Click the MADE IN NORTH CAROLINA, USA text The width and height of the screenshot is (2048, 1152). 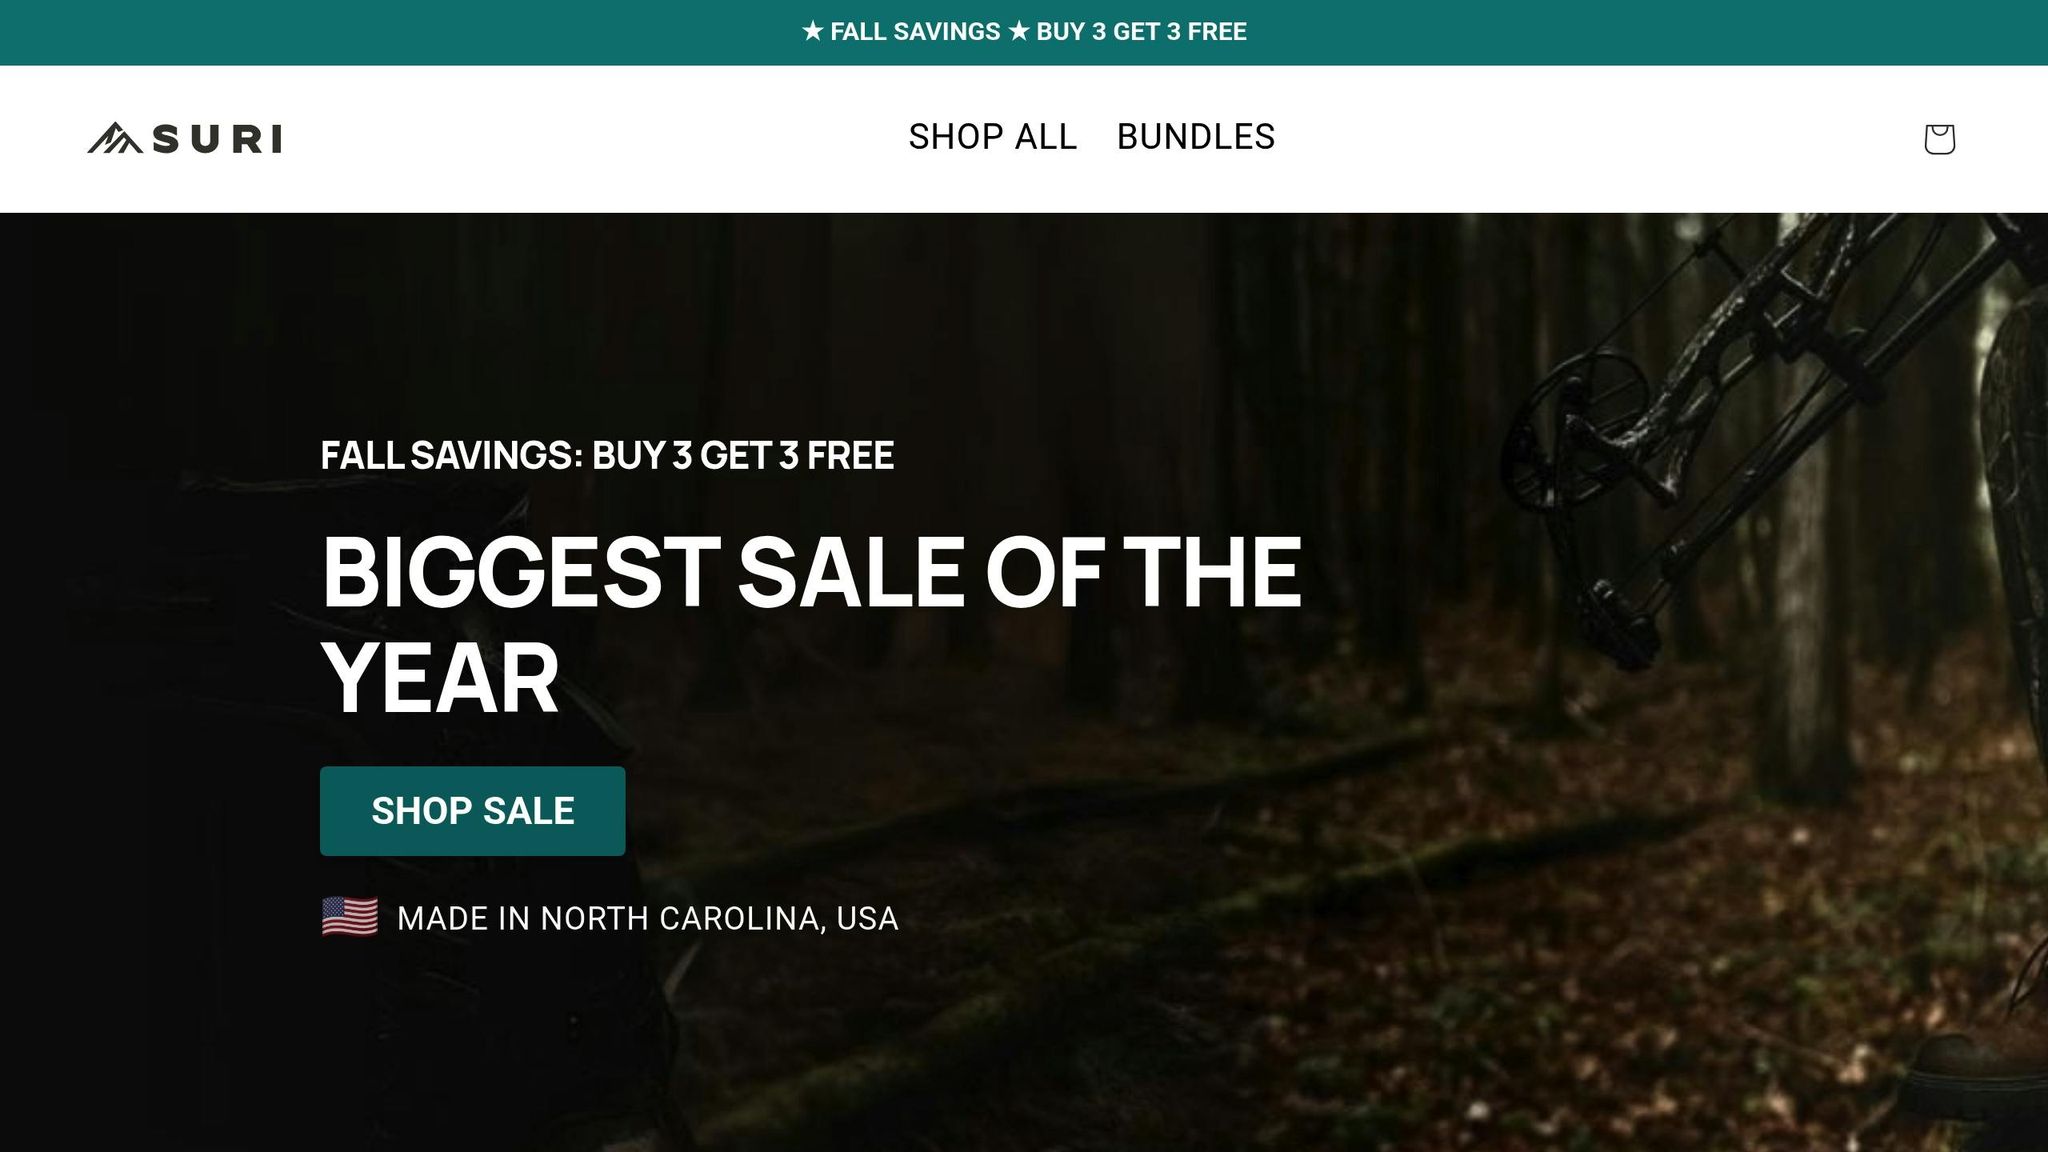pyautogui.click(x=648, y=918)
